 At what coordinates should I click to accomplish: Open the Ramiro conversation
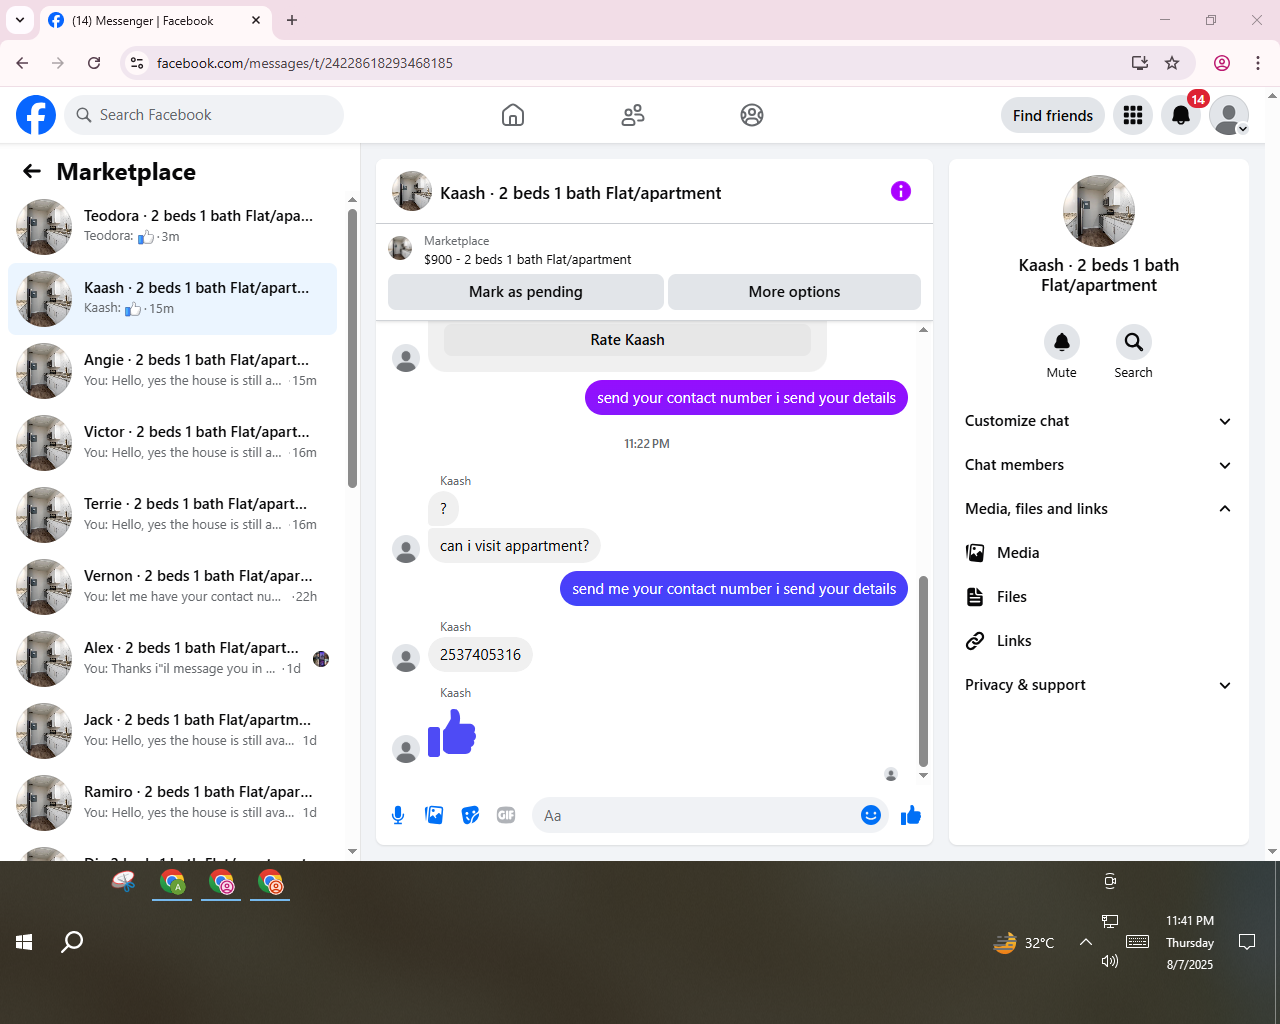[x=172, y=803]
